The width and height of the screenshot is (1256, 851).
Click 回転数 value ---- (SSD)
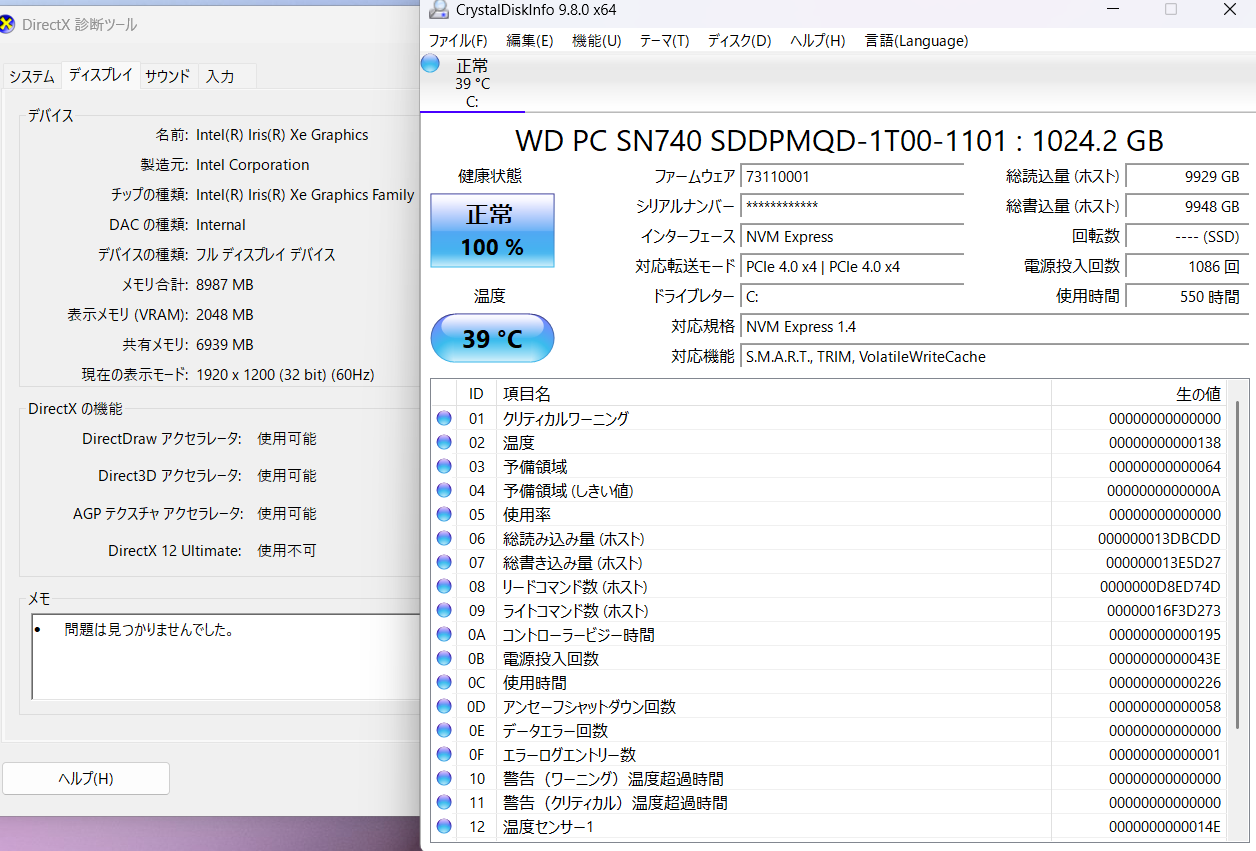pos(1187,237)
